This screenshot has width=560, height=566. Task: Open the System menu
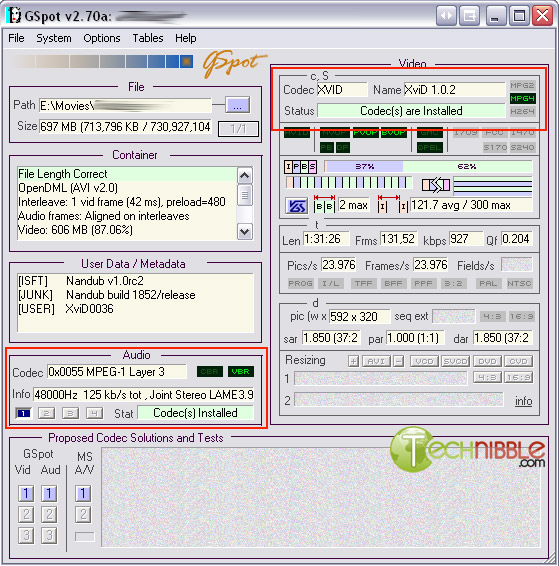[x=53, y=38]
